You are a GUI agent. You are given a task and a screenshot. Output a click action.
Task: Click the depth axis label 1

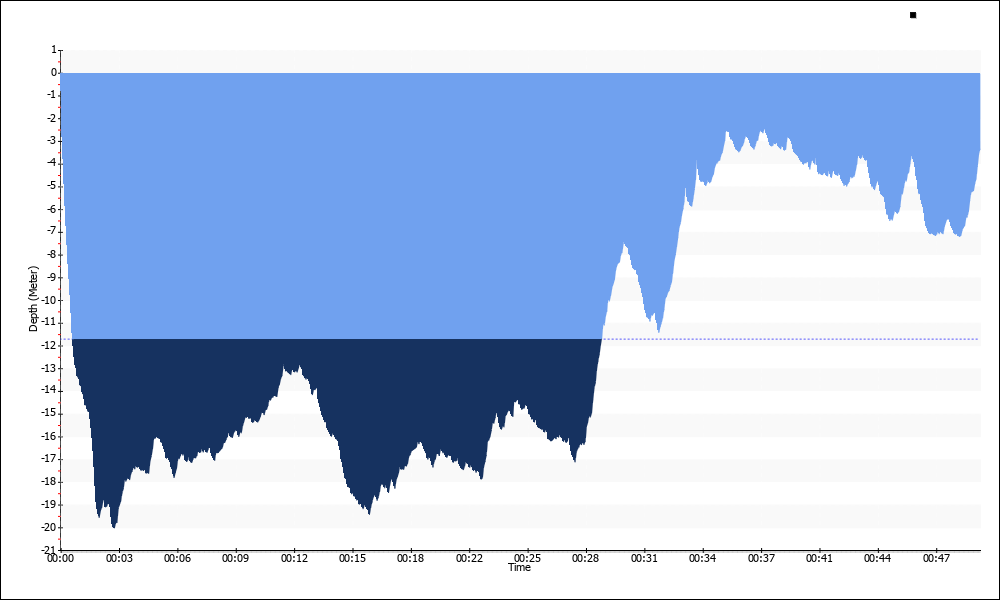point(54,49)
